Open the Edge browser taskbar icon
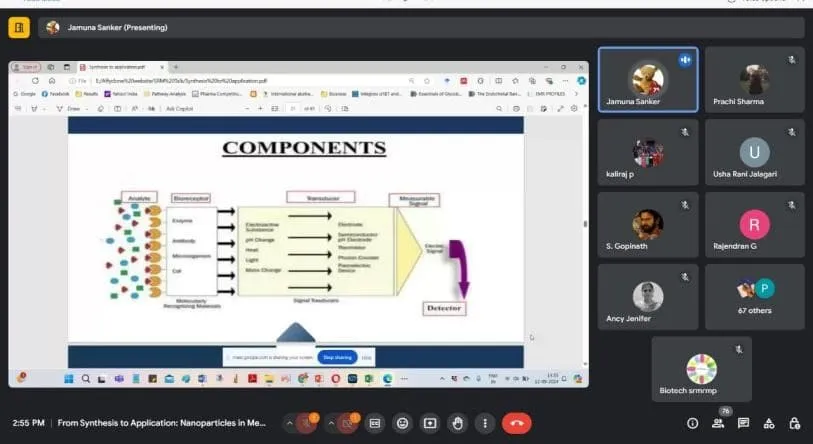 tap(387, 379)
